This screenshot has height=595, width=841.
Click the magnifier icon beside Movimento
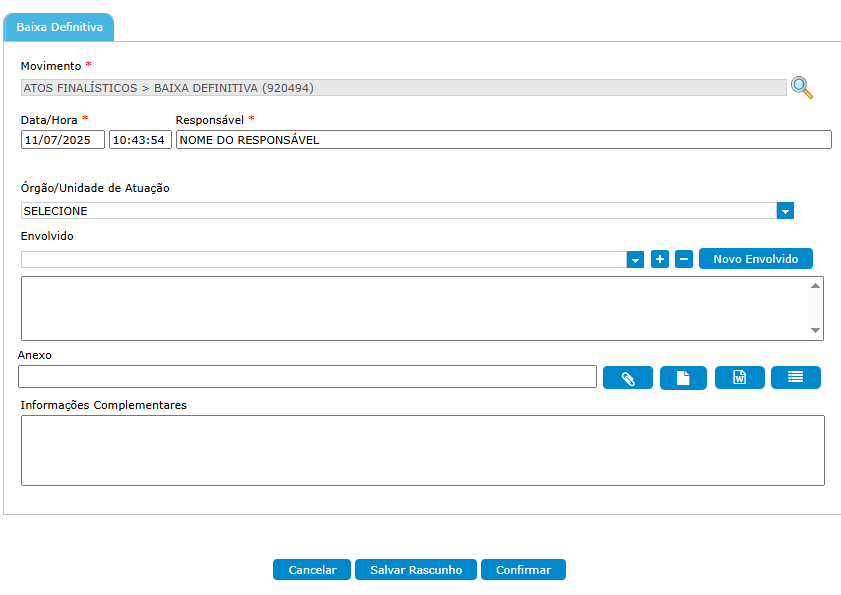tap(802, 88)
